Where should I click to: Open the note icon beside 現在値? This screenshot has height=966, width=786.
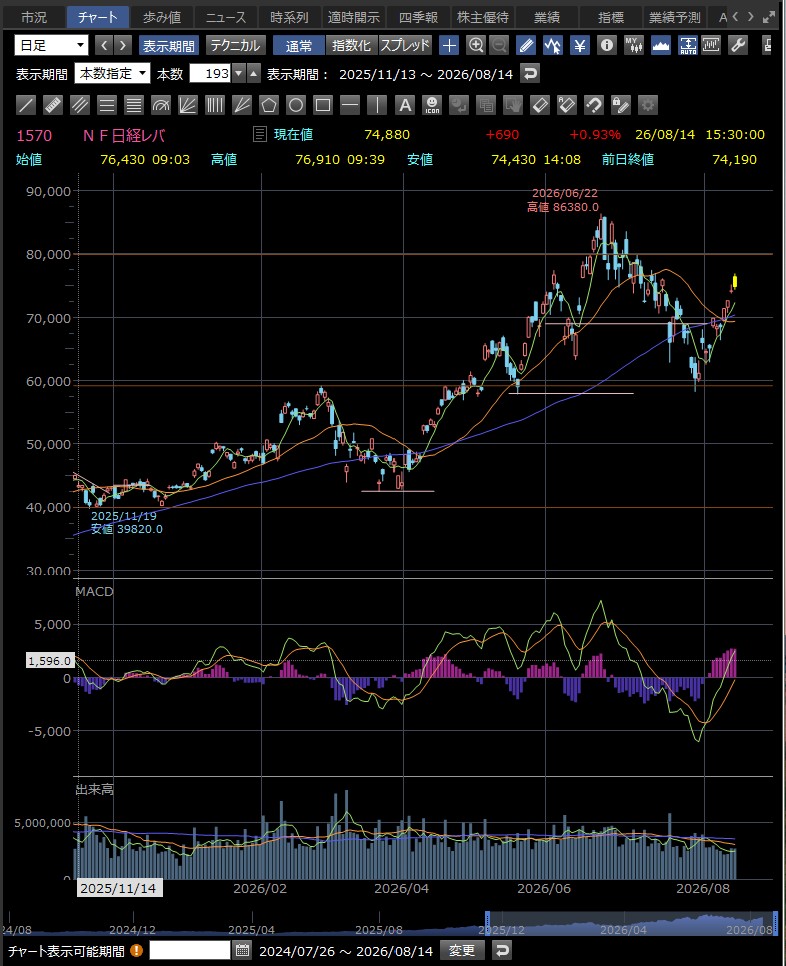[260, 134]
